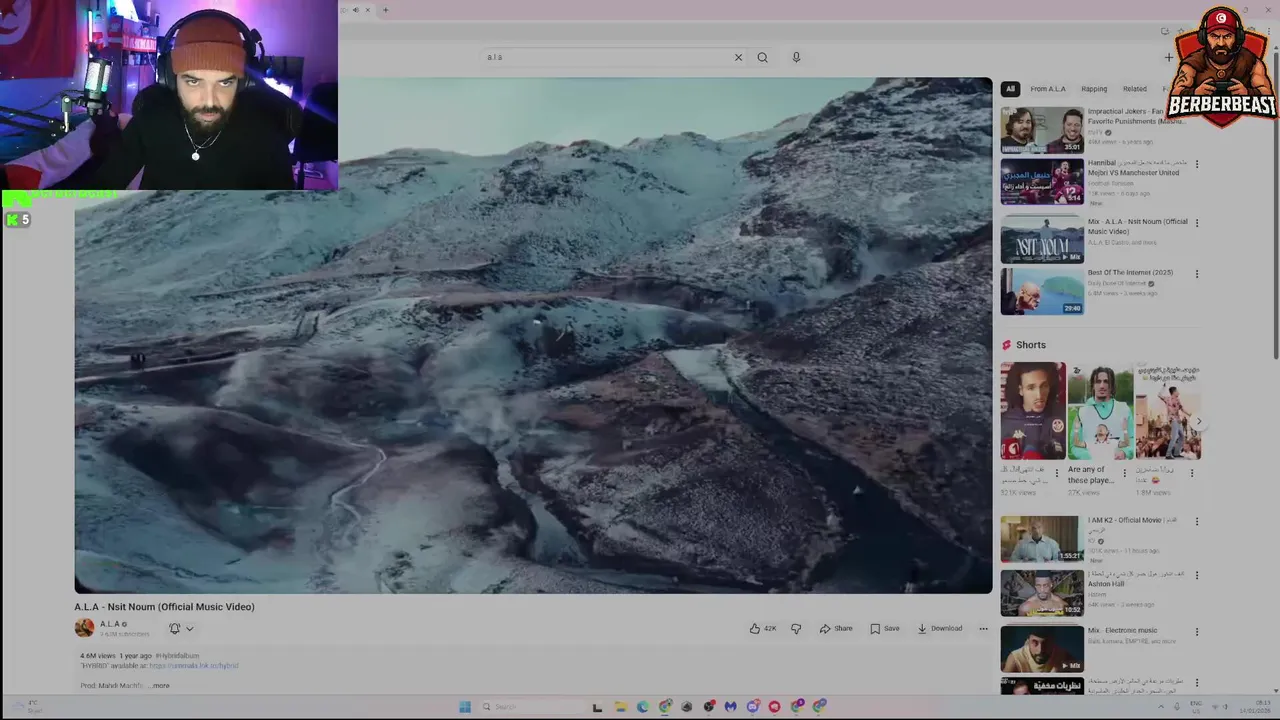Open YouTube Create plus button
This screenshot has height=720, width=1280.
click(x=1168, y=57)
